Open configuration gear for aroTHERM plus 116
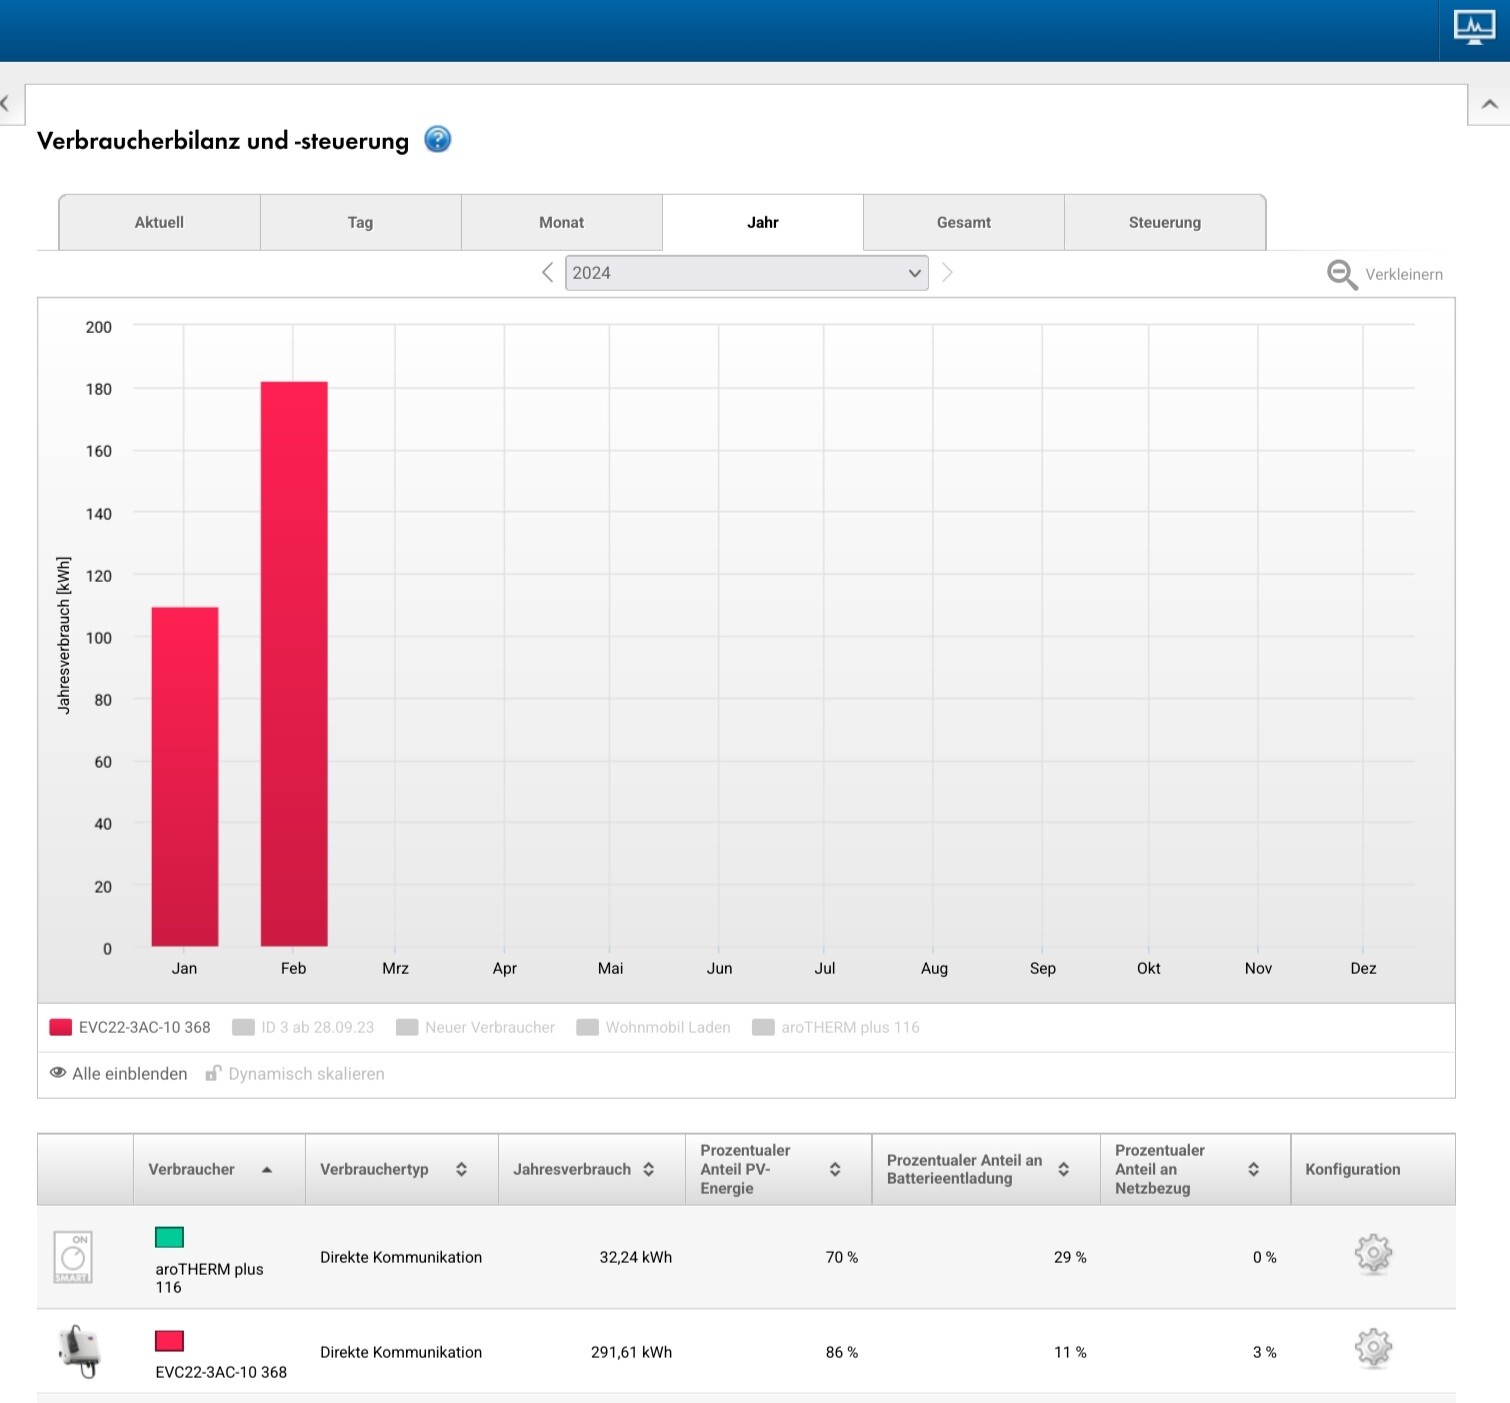This screenshot has height=1403, width=1510. [1372, 1254]
